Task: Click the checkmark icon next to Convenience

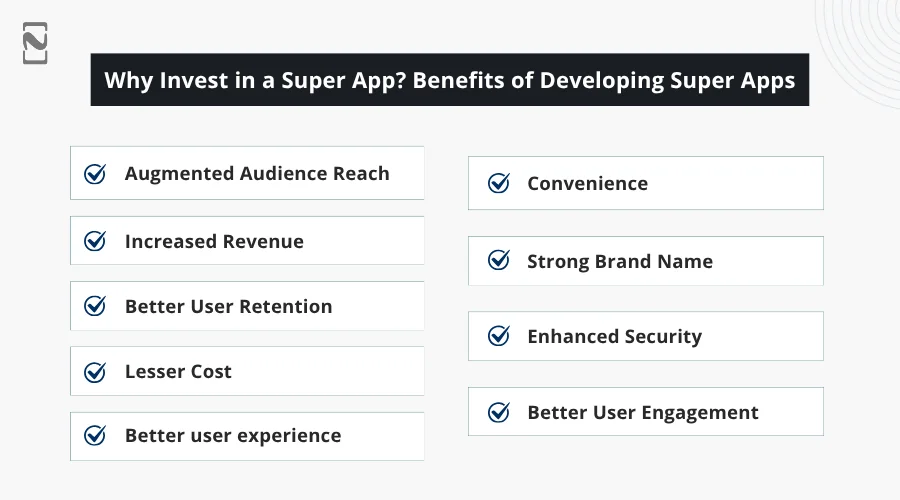Action: click(498, 183)
